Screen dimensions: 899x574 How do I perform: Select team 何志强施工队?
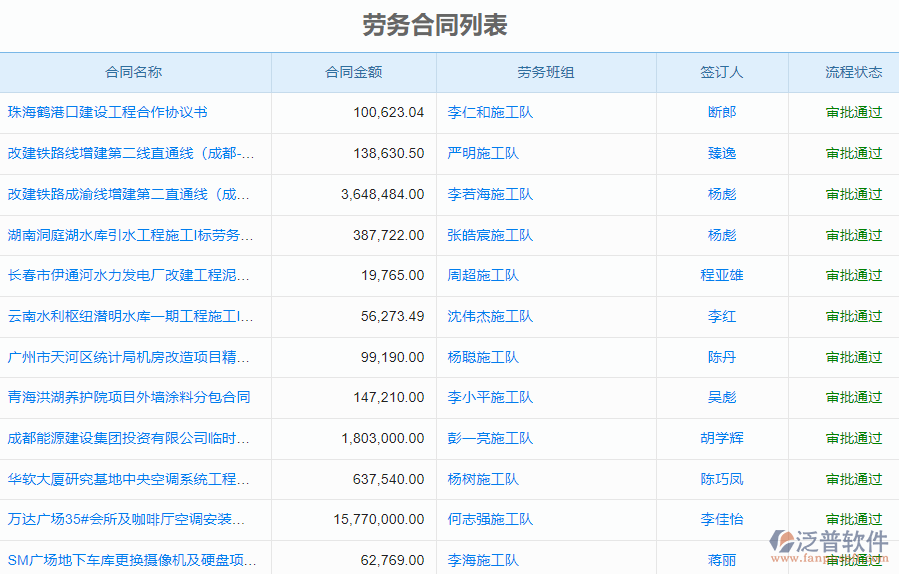pyautogui.click(x=490, y=520)
